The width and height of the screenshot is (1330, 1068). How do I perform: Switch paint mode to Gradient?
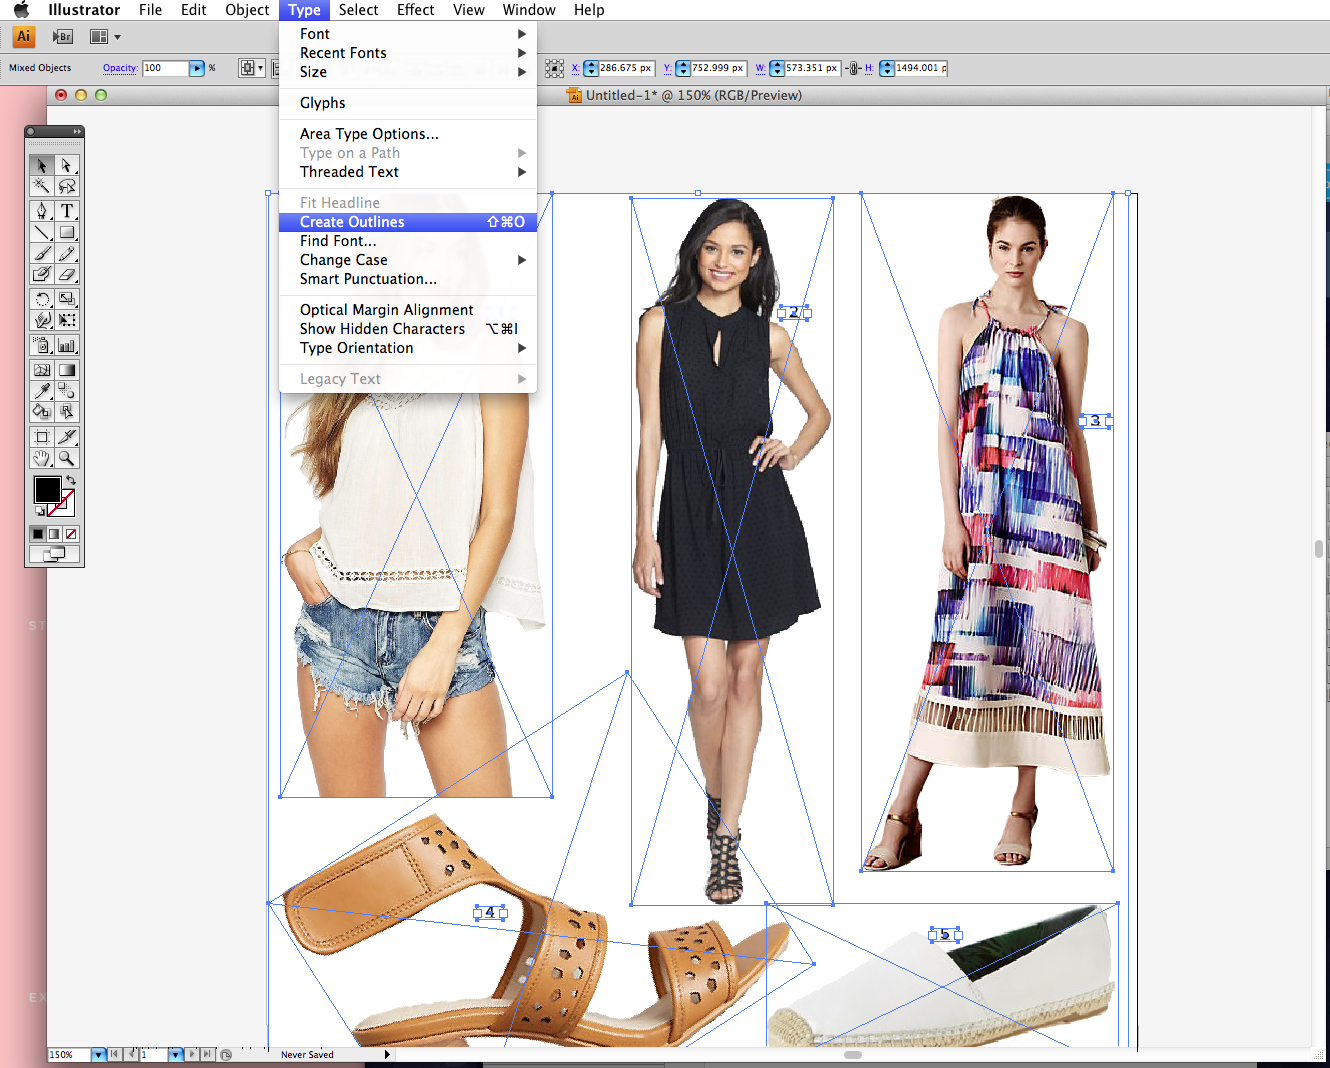pos(54,534)
